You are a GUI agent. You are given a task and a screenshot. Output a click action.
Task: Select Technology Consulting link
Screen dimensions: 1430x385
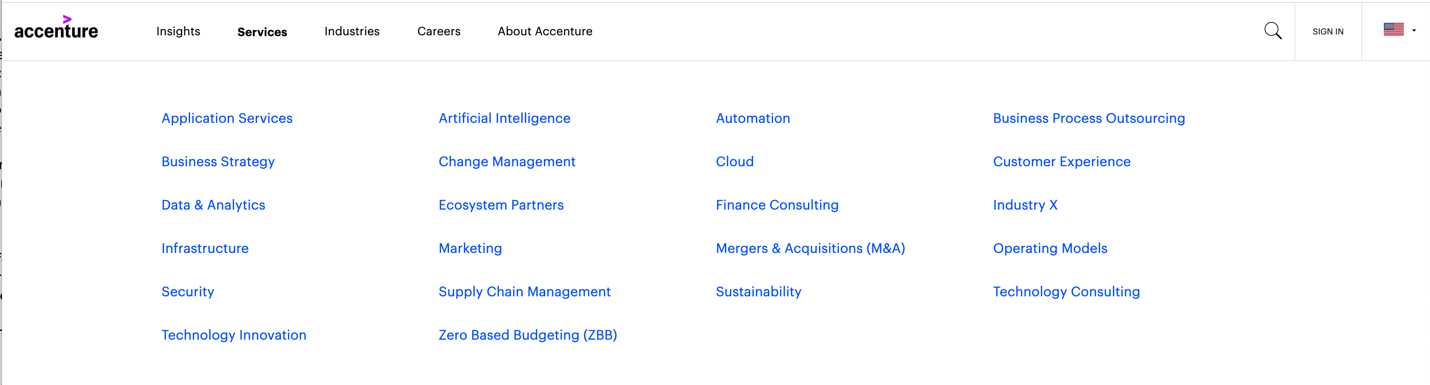(1066, 292)
